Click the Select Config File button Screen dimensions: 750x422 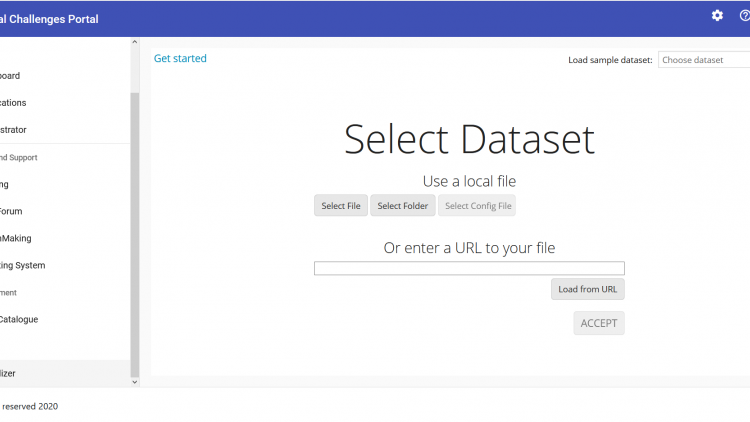(x=477, y=206)
